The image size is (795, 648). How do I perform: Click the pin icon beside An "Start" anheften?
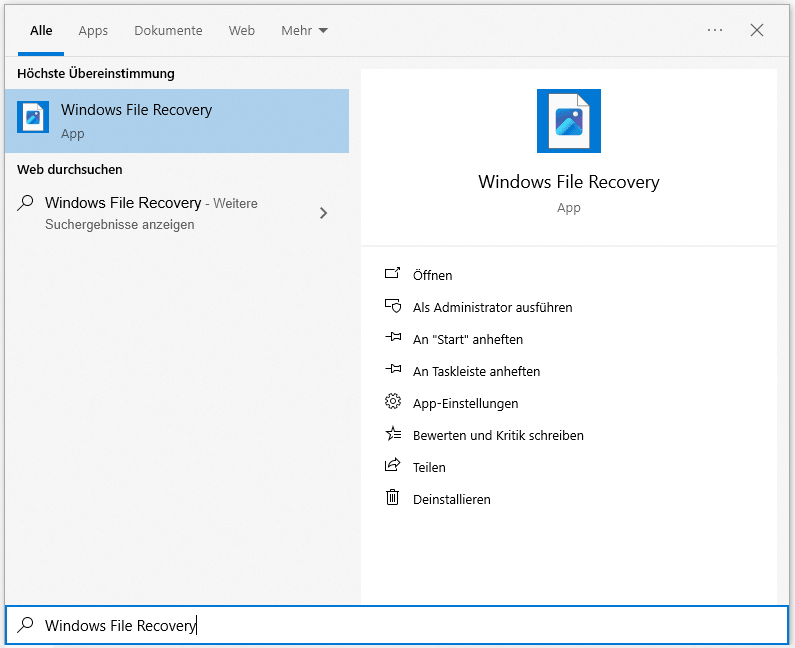pyautogui.click(x=393, y=337)
